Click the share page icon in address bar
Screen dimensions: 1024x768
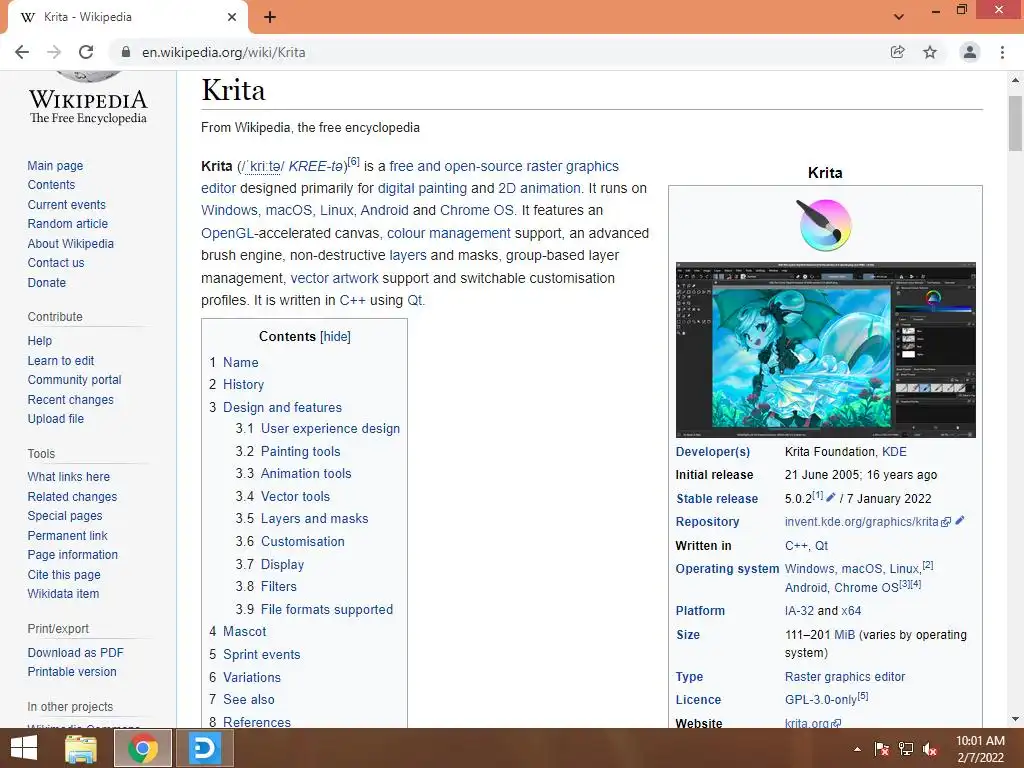coord(898,52)
